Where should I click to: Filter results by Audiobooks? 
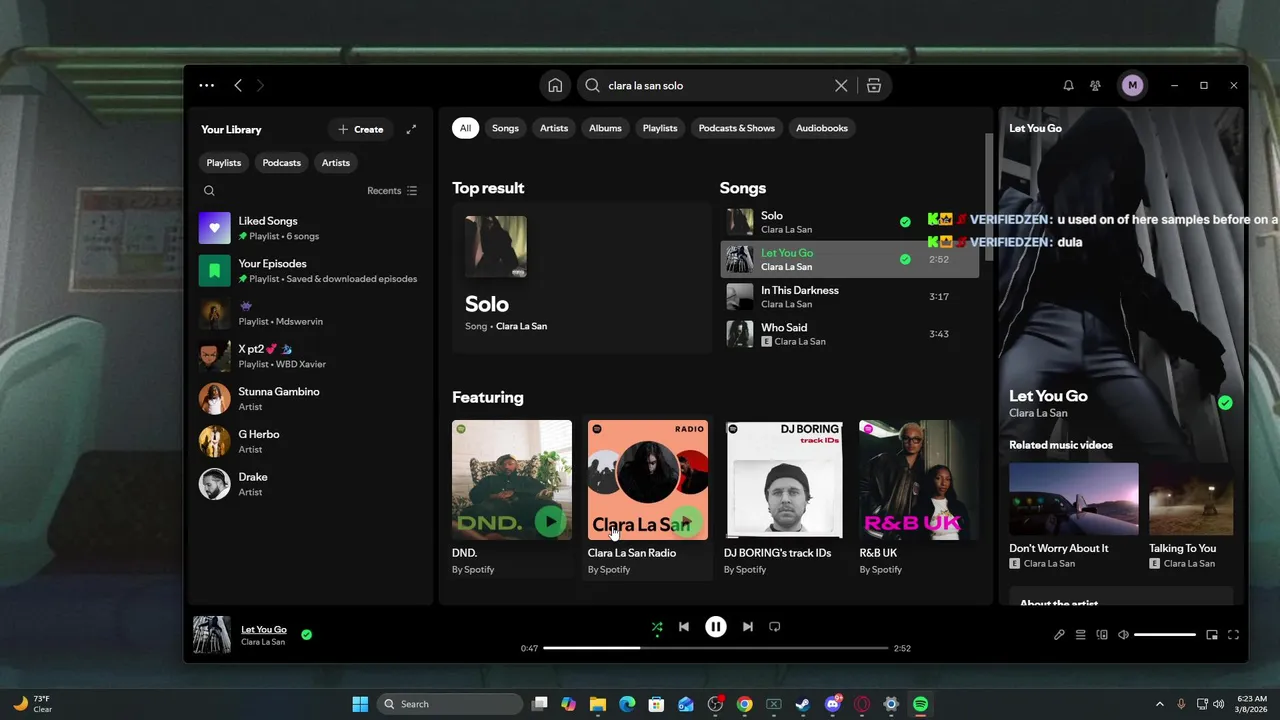[x=822, y=128]
